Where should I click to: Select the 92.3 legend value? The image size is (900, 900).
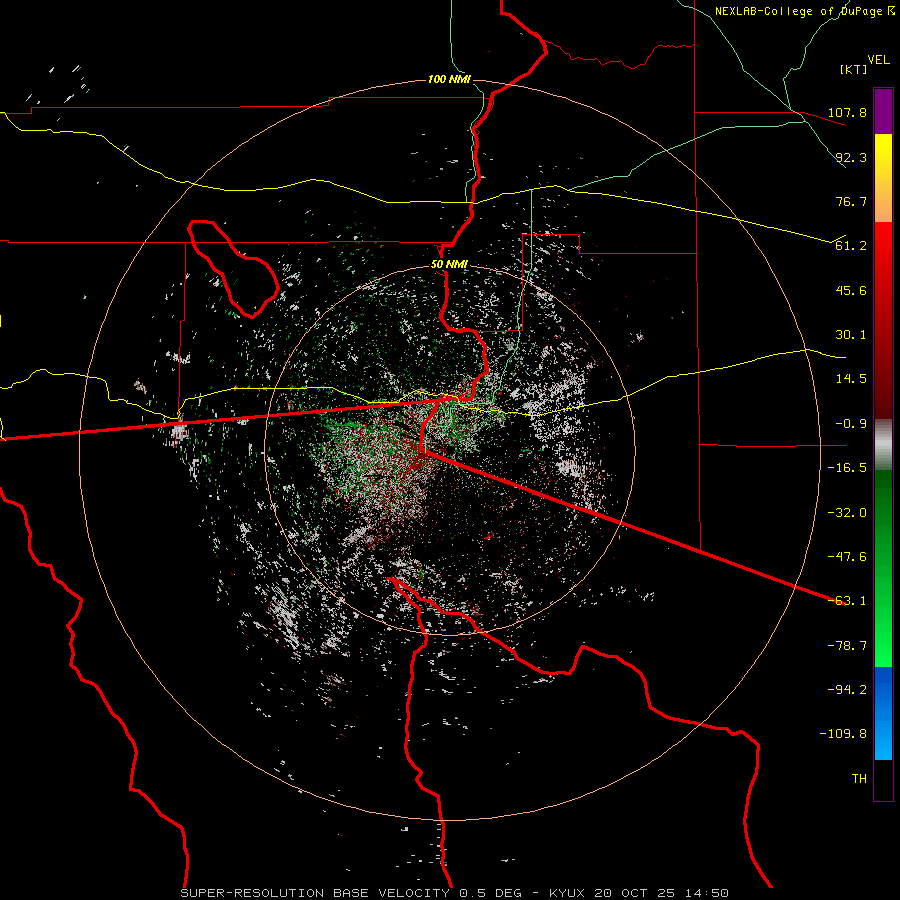[x=851, y=157]
